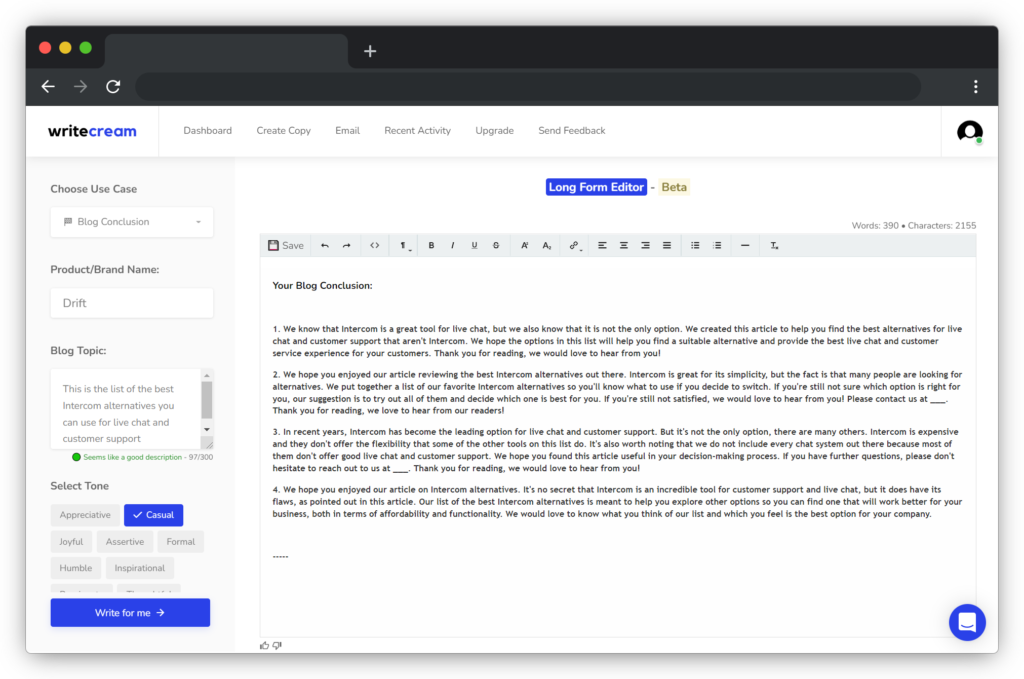
Task: Go back in the browser
Action: pyautogui.click(x=48, y=86)
